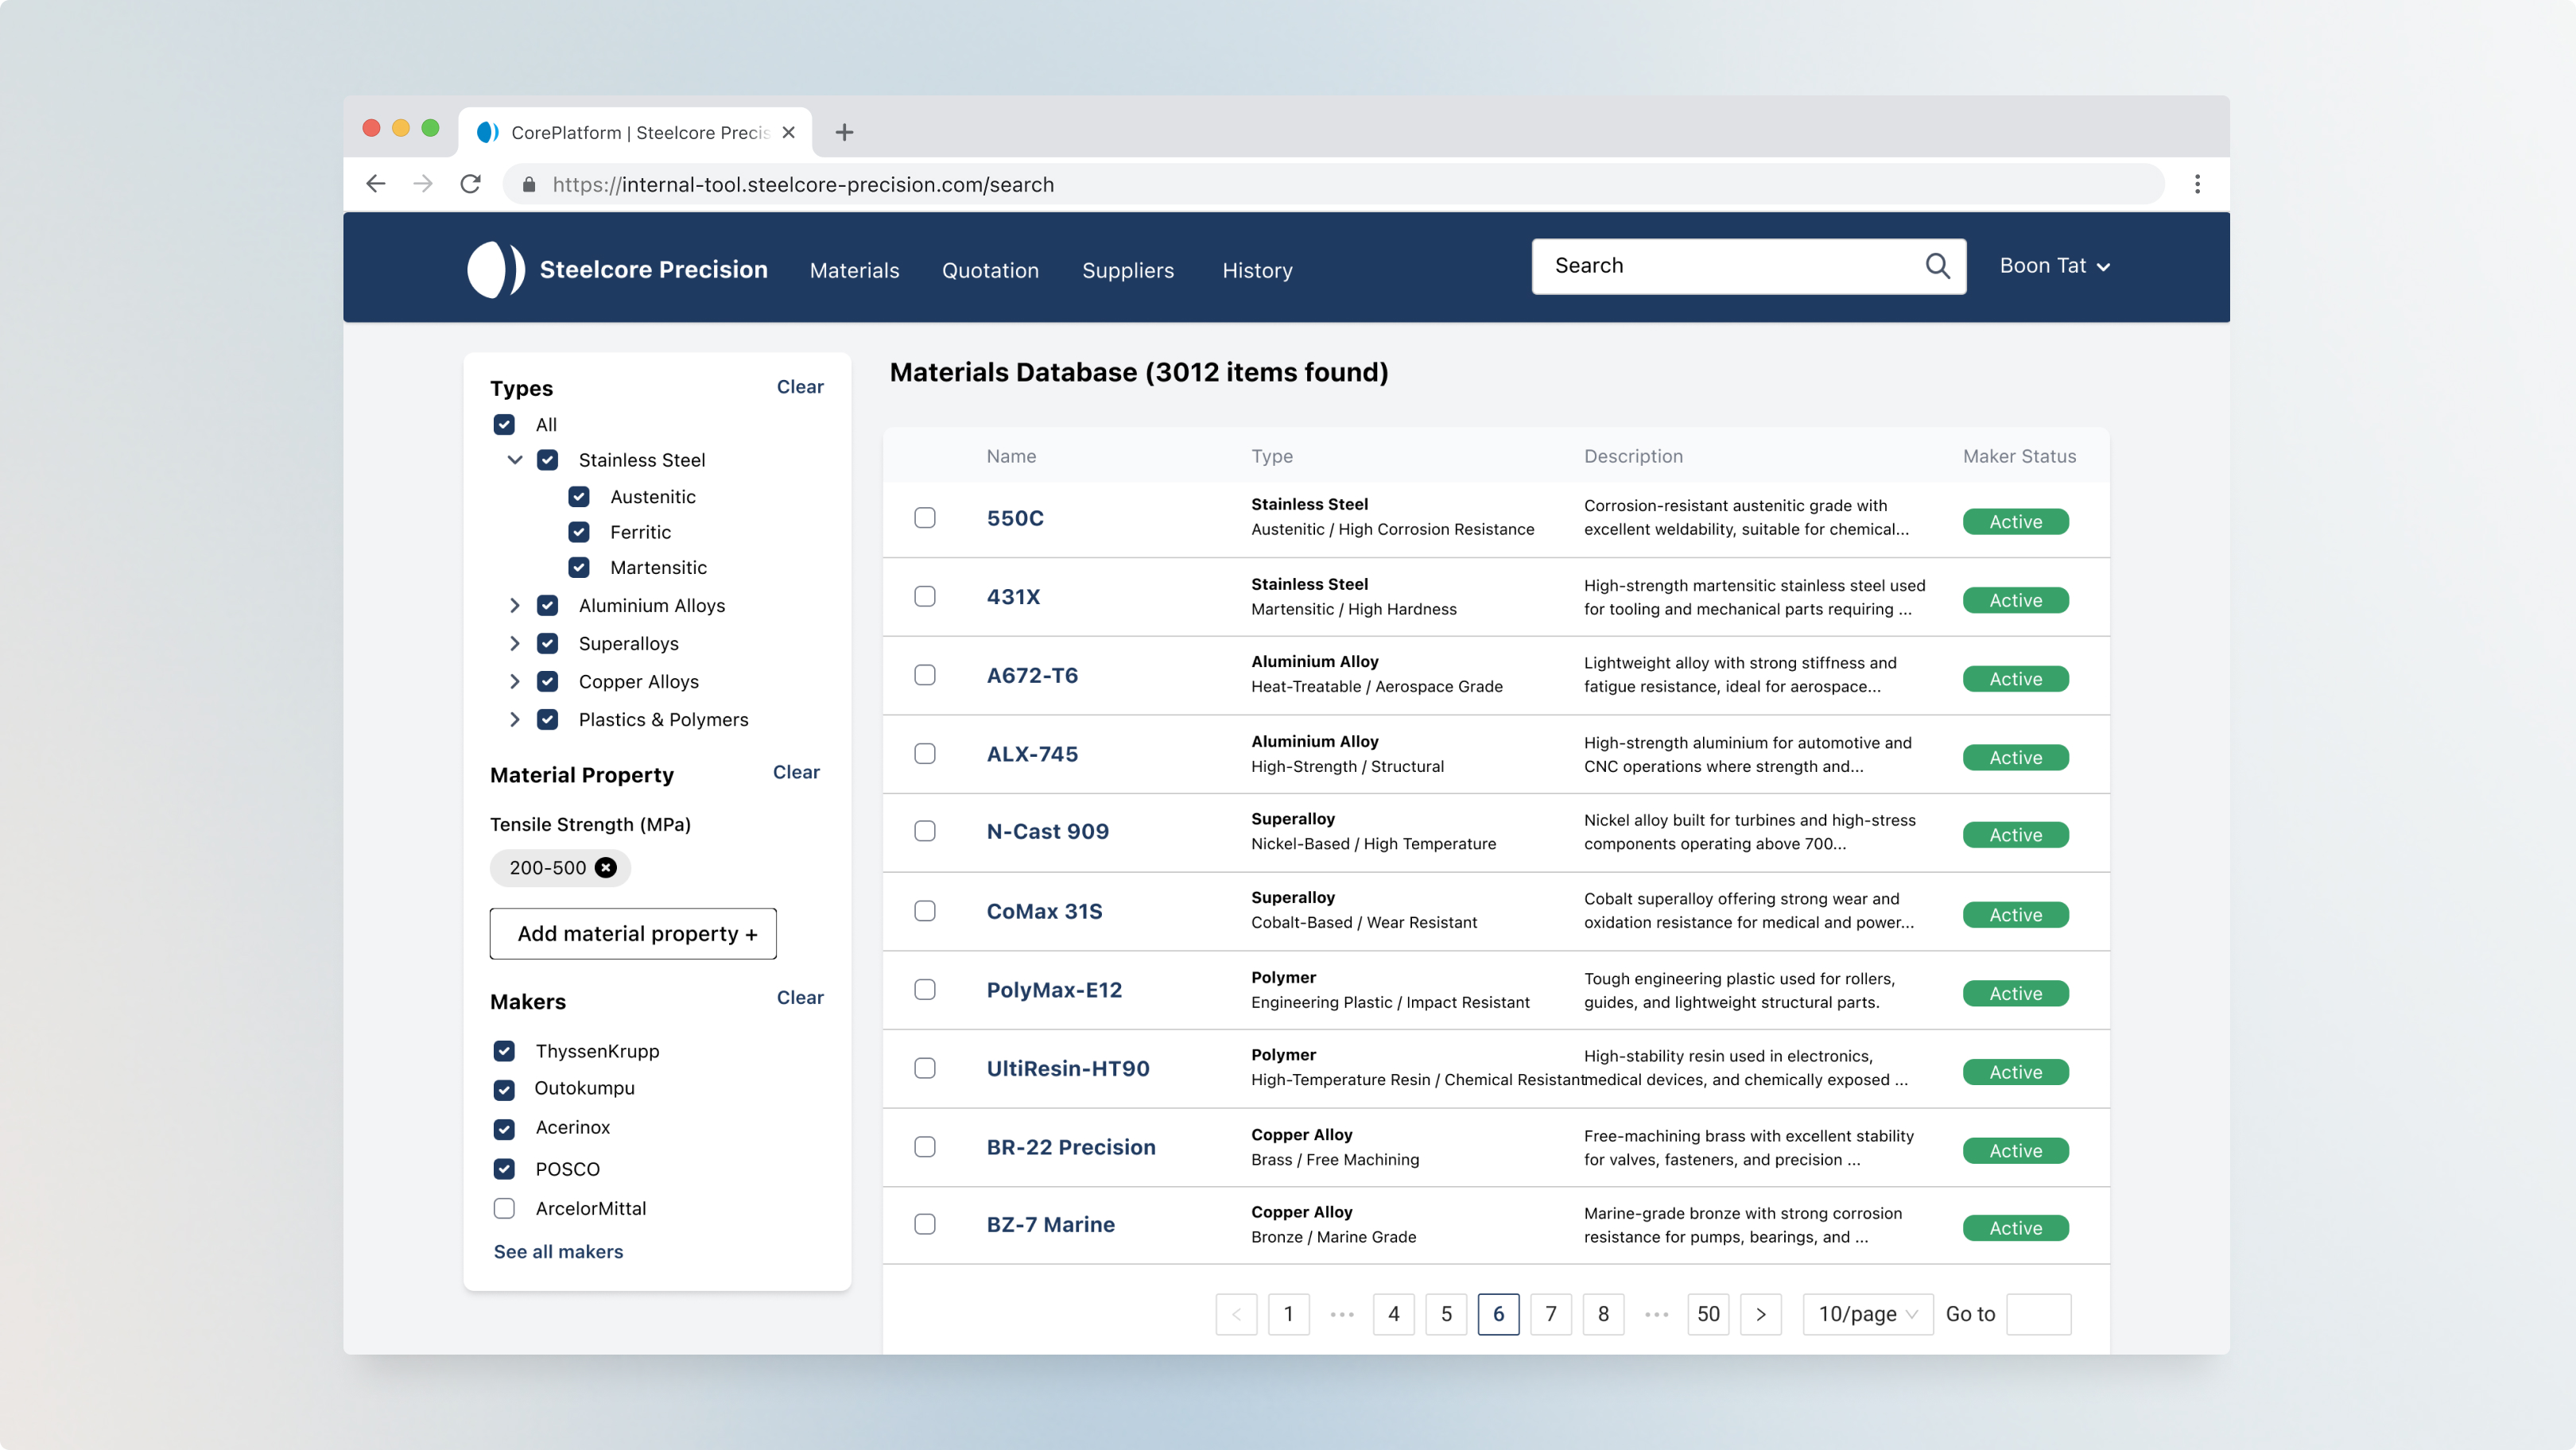Click Add material property button

(x=632, y=933)
